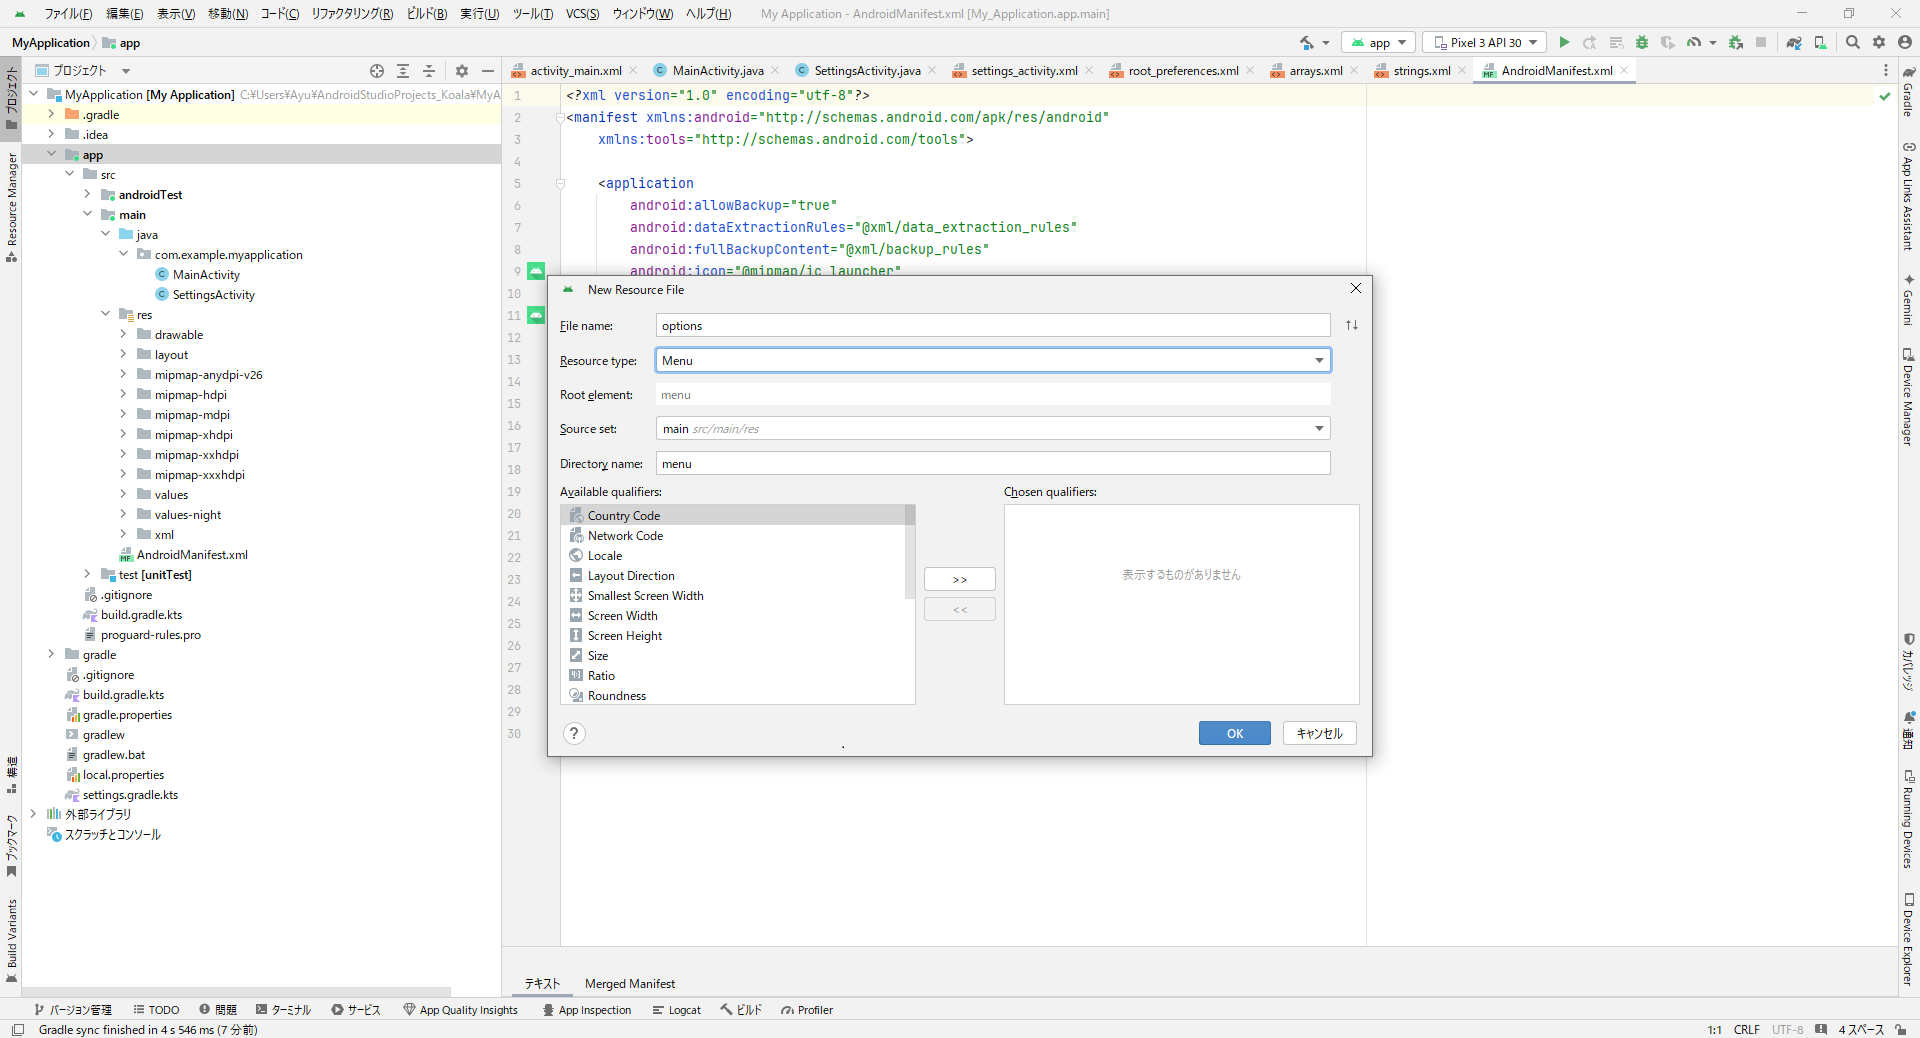Open the VCS menu
Screen dimensions: 1920x1038
pyautogui.click(x=582, y=14)
